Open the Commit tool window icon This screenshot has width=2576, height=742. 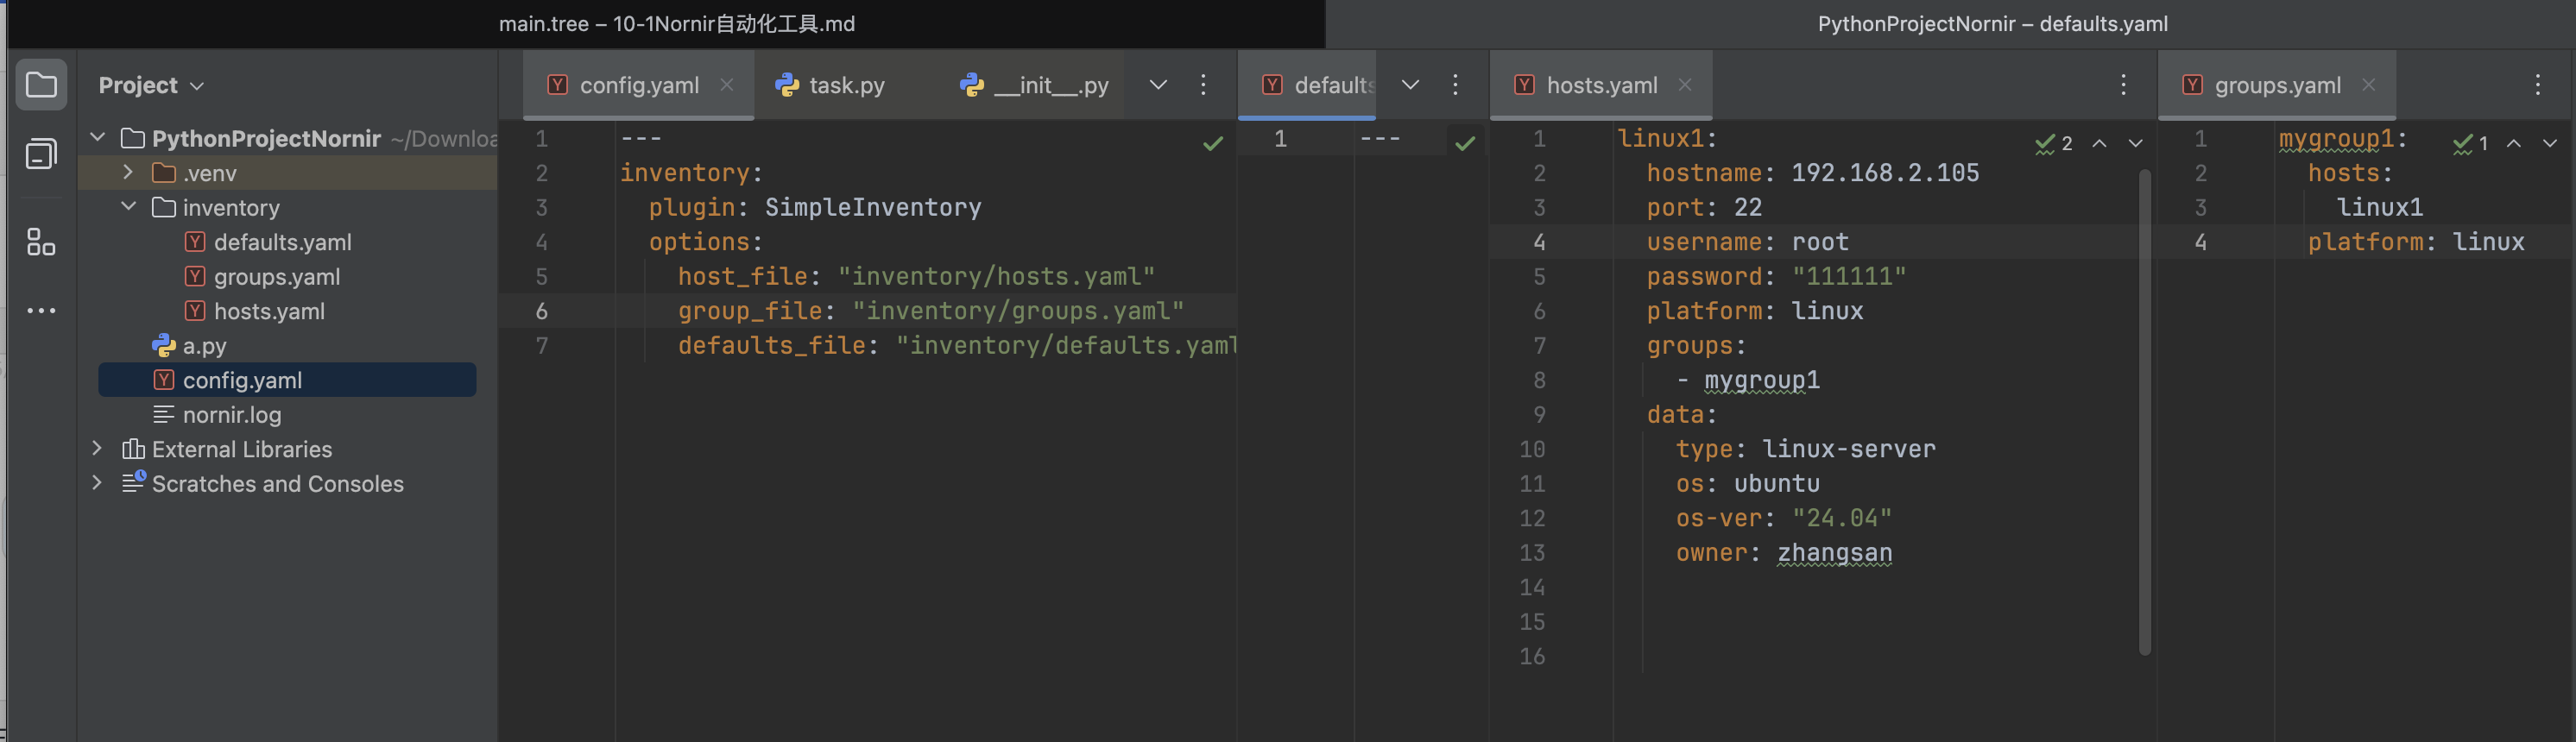[41, 154]
